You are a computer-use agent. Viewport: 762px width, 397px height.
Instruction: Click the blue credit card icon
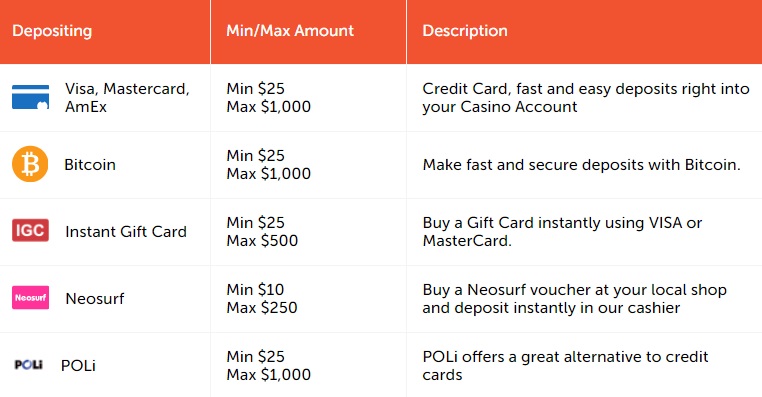click(30, 97)
